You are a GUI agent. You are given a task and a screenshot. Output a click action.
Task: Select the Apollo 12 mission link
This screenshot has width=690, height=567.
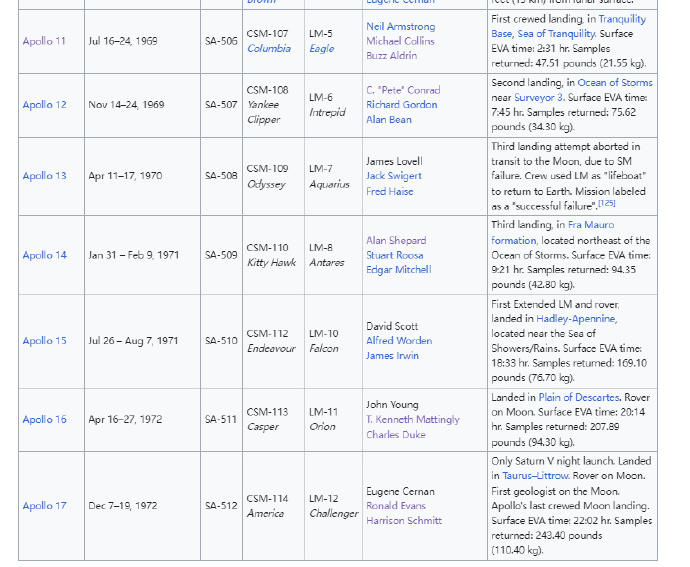click(x=44, y=105)
